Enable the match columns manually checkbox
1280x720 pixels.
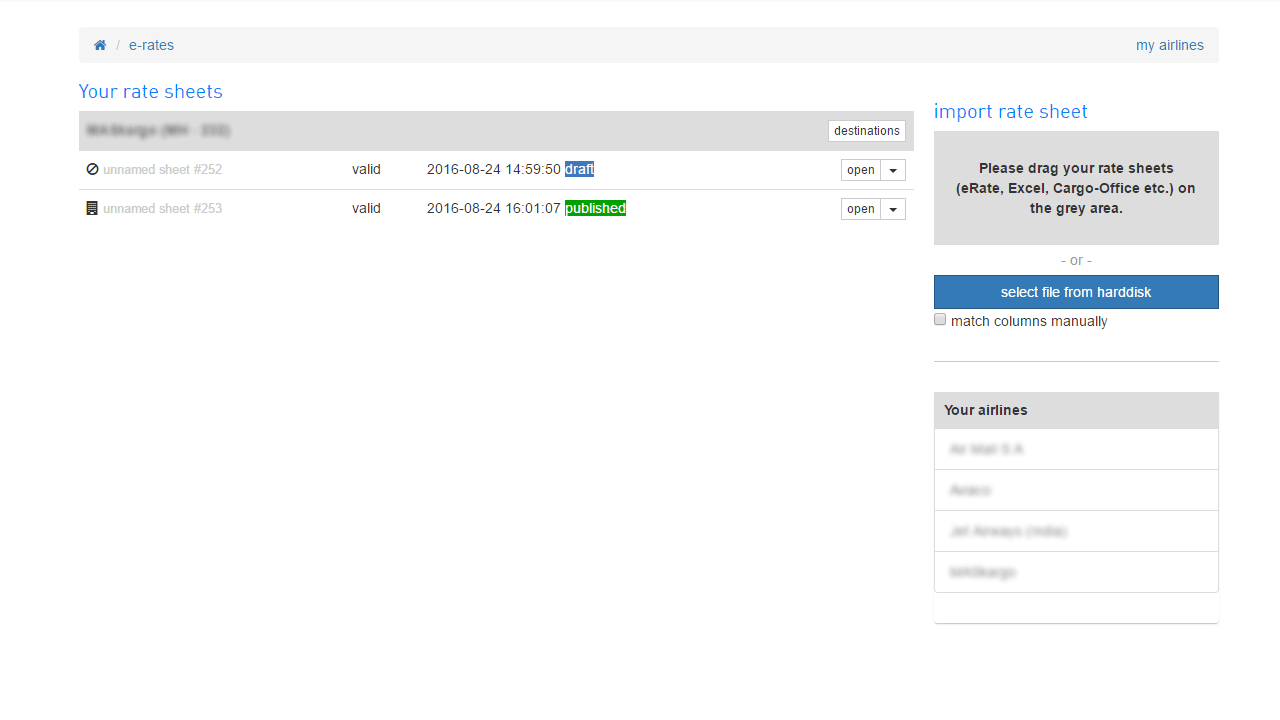[940, 320]
